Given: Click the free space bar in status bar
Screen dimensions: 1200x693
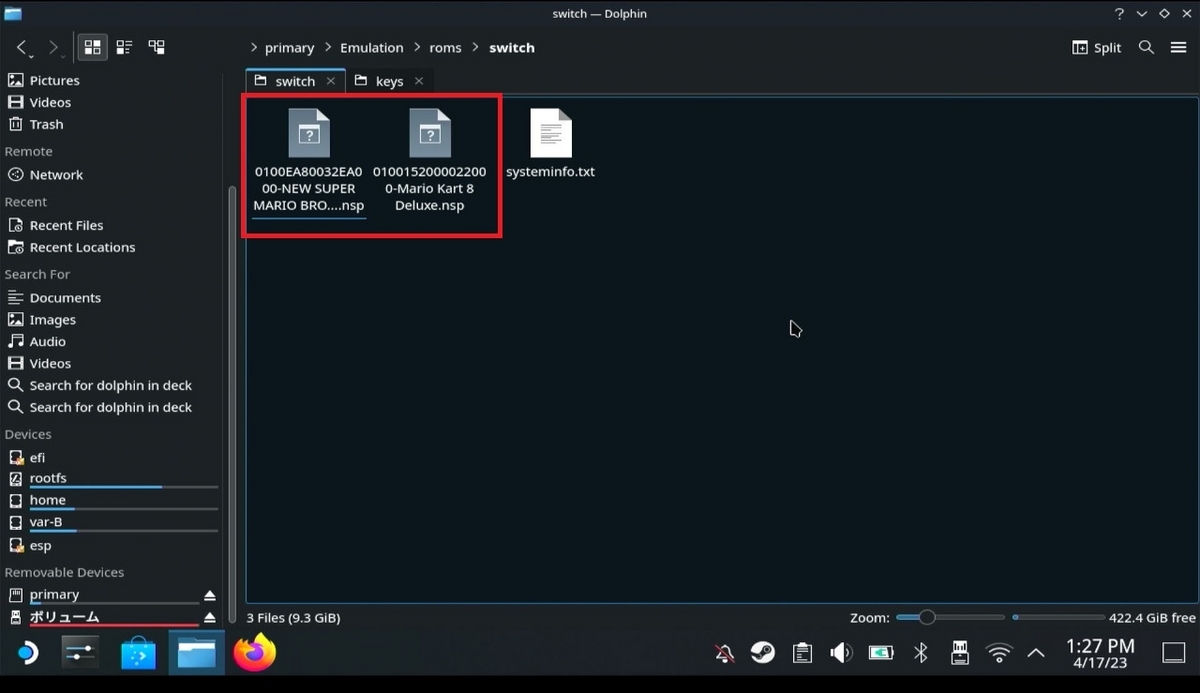Looking at the screenshot, I should (x=1058, y=617).
